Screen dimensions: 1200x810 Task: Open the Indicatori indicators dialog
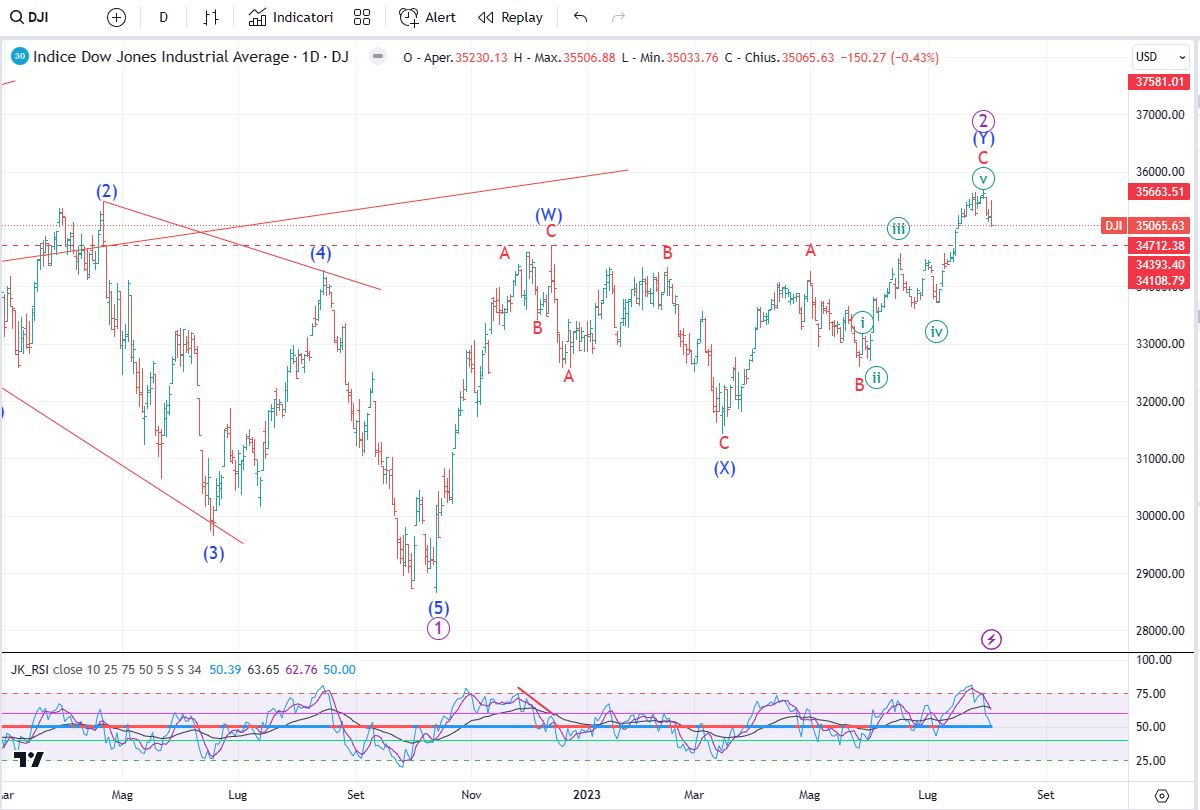pyautogui.click(x=291, y=17)
